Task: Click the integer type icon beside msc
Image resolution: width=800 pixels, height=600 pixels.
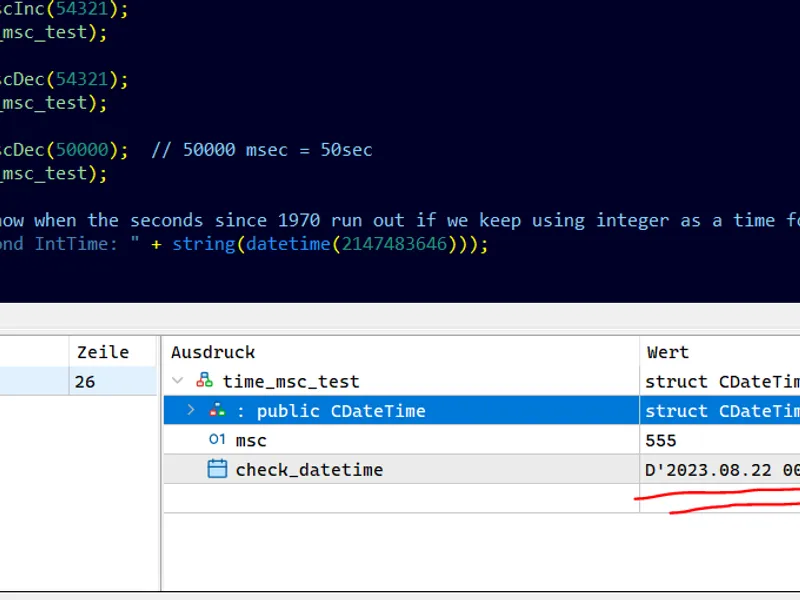Action: pos(217,439)
